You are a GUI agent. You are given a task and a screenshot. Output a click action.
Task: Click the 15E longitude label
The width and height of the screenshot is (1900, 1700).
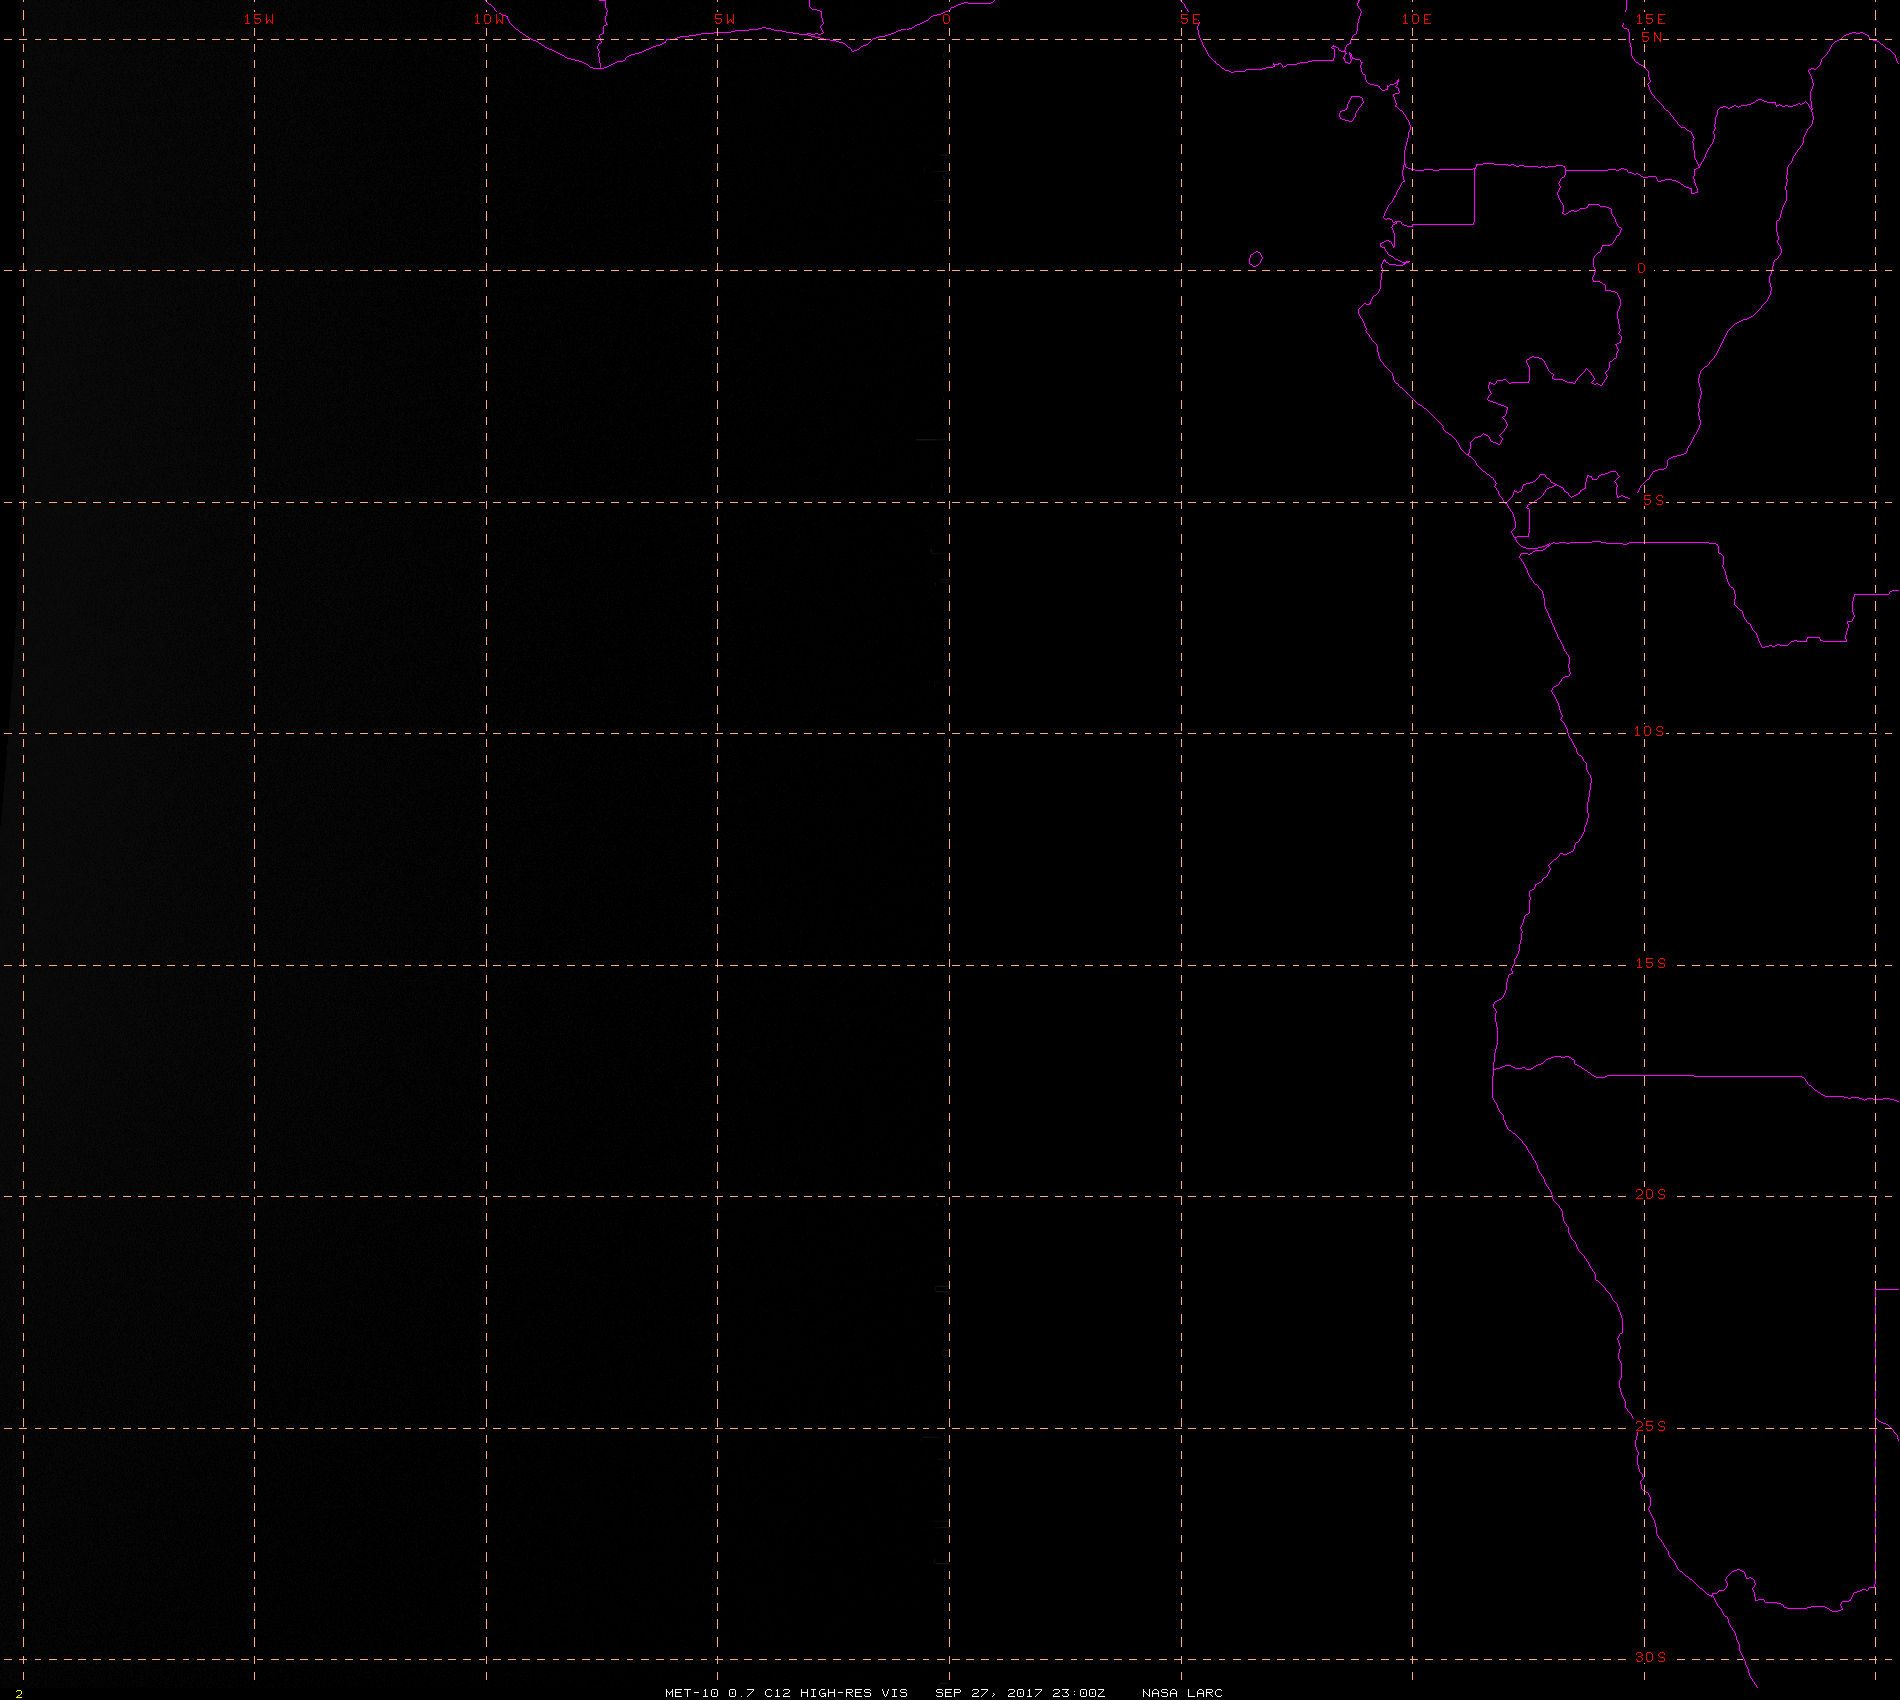[x=1650, y=19]
